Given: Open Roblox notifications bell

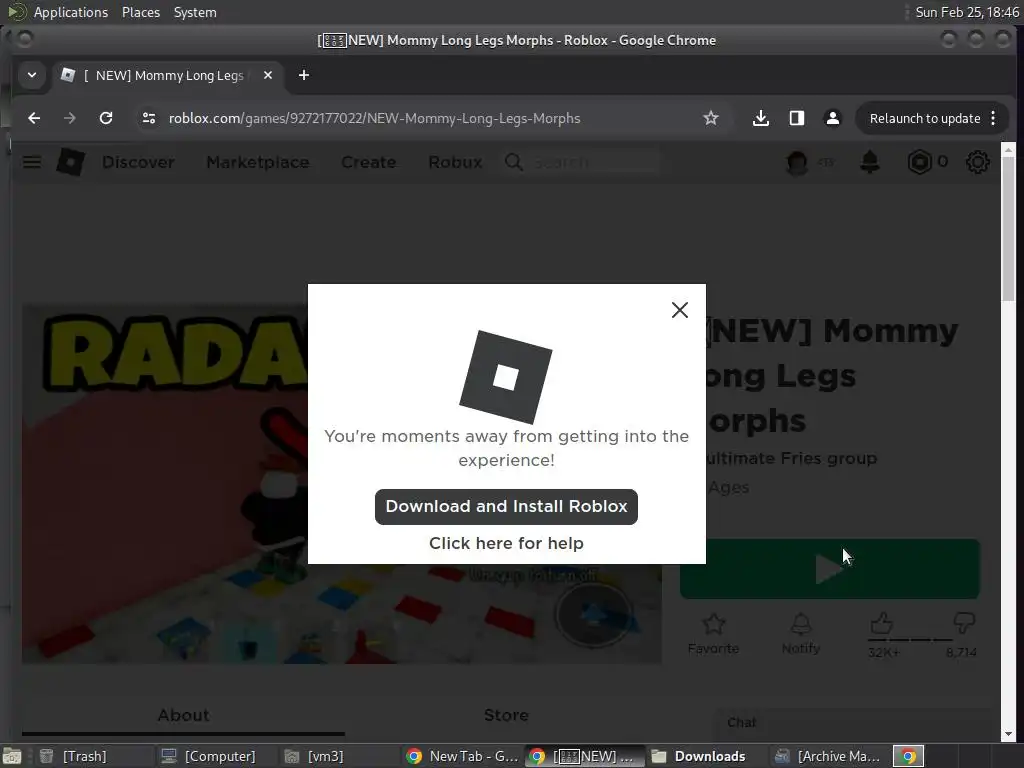Looking at the screenshot, I should 869,162.
